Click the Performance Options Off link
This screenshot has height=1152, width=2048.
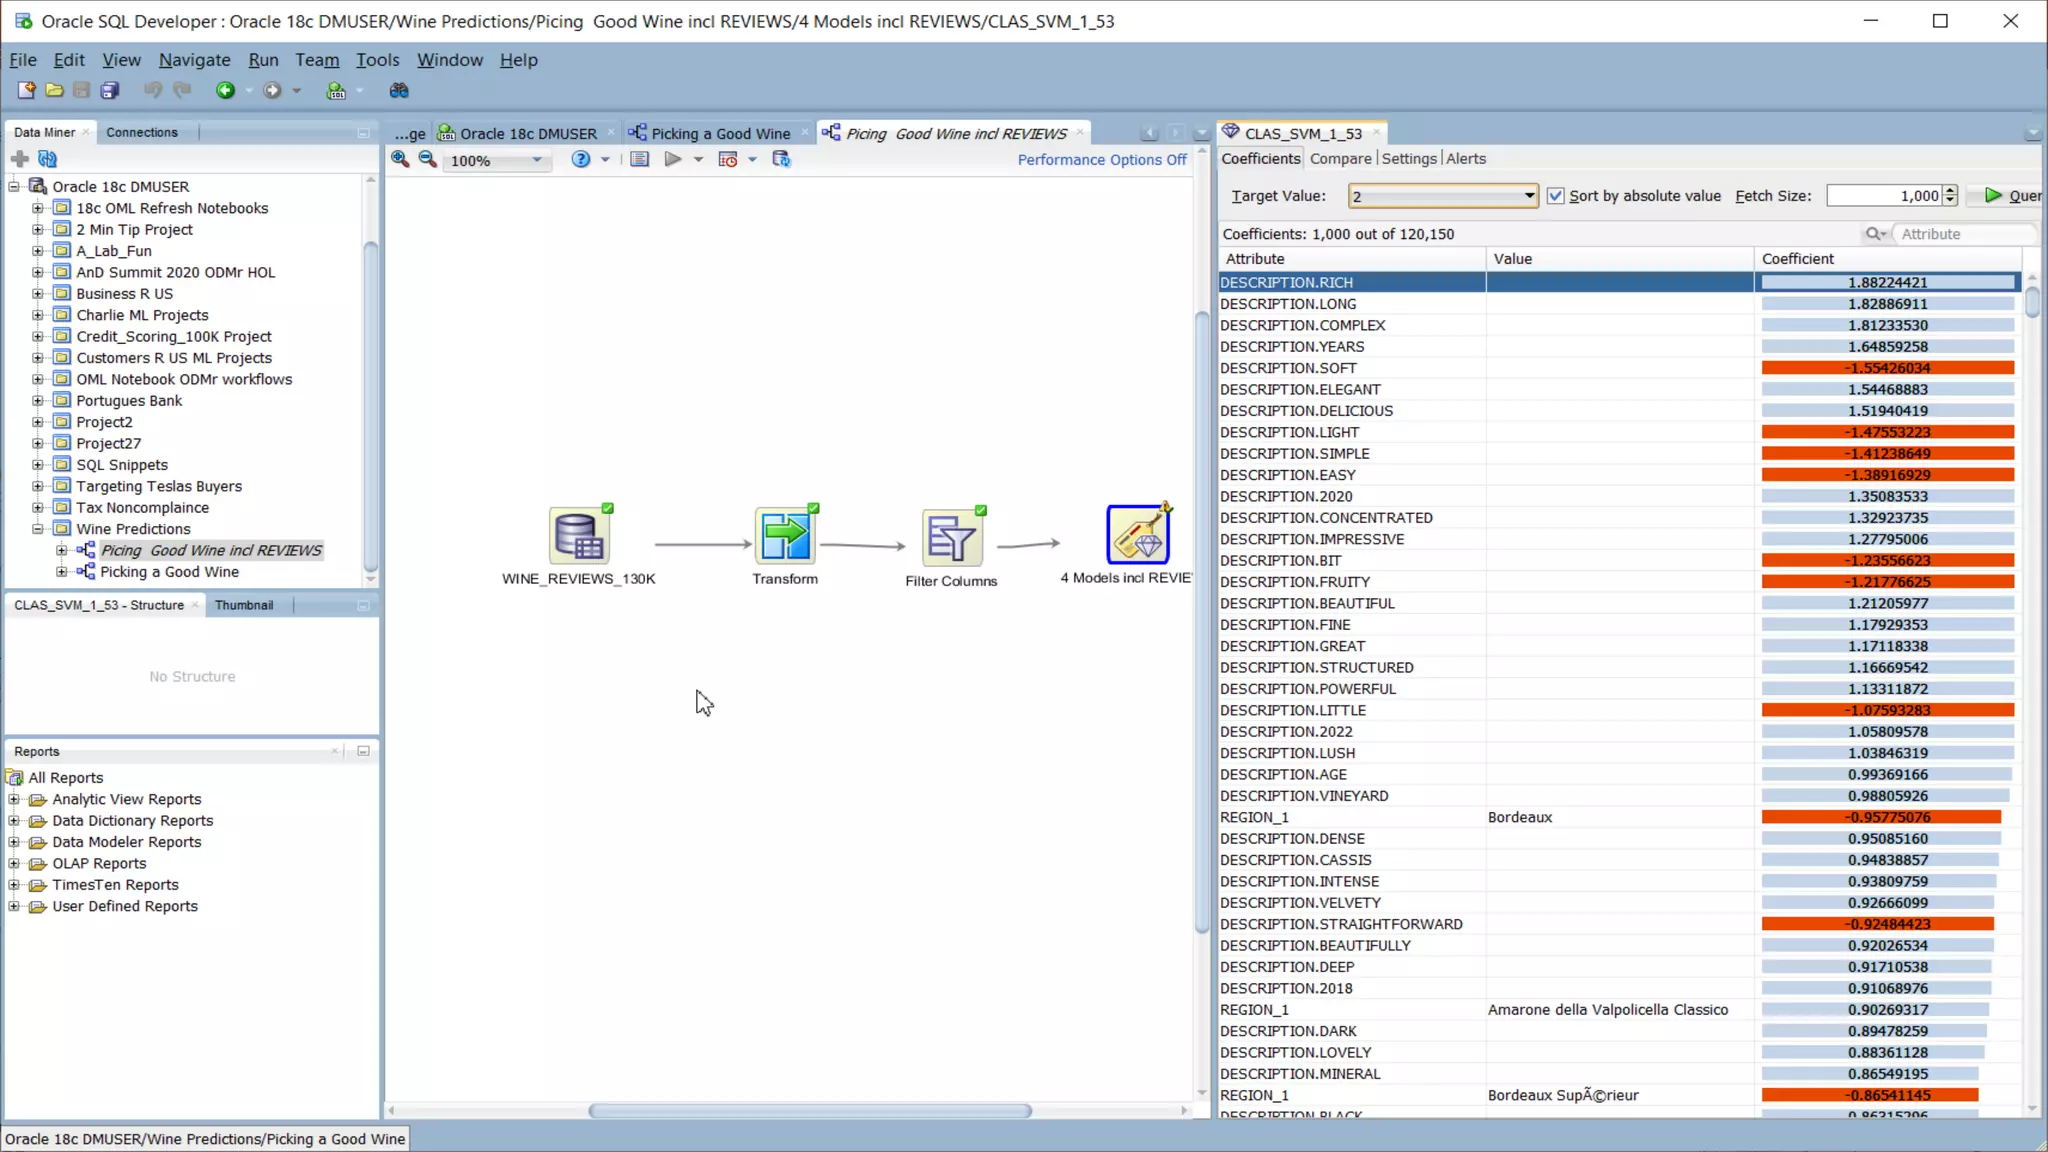pyautogui.click(x=1101, y=160)
